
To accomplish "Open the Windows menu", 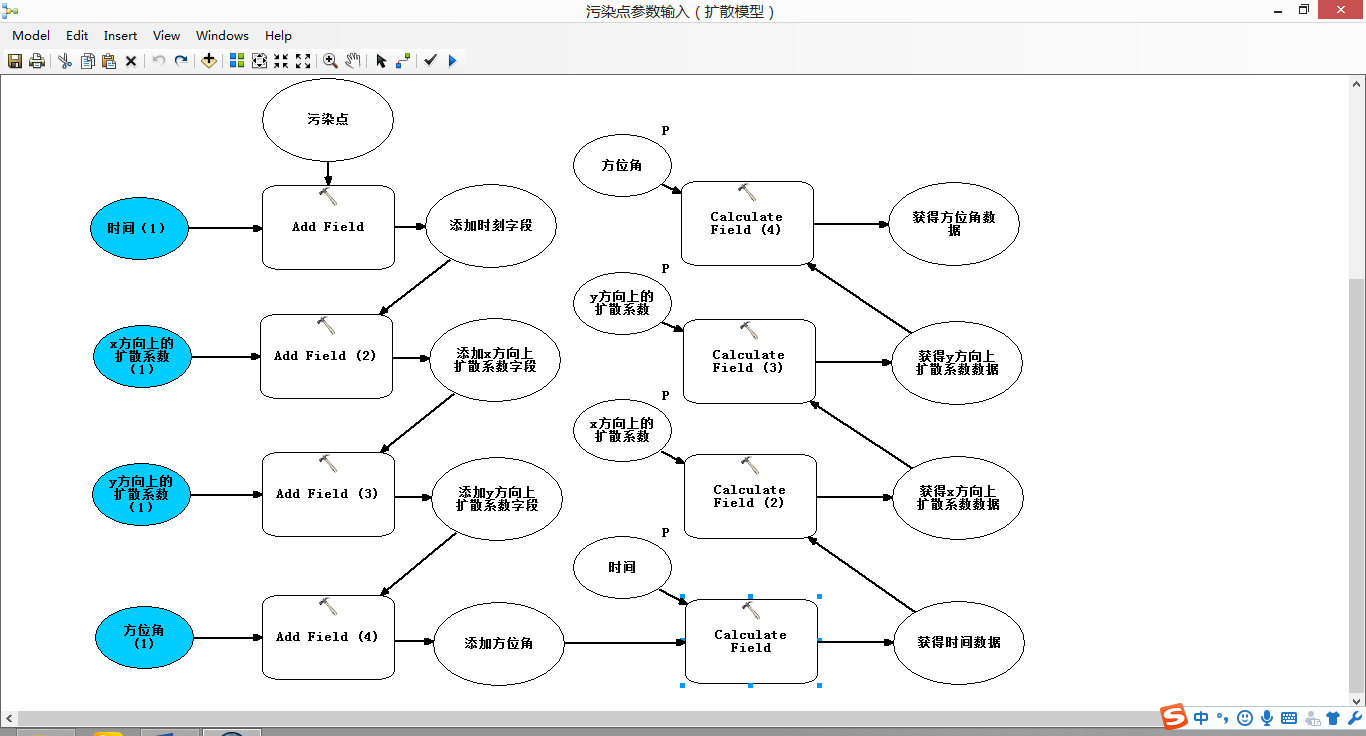I will tap(222, 35).
